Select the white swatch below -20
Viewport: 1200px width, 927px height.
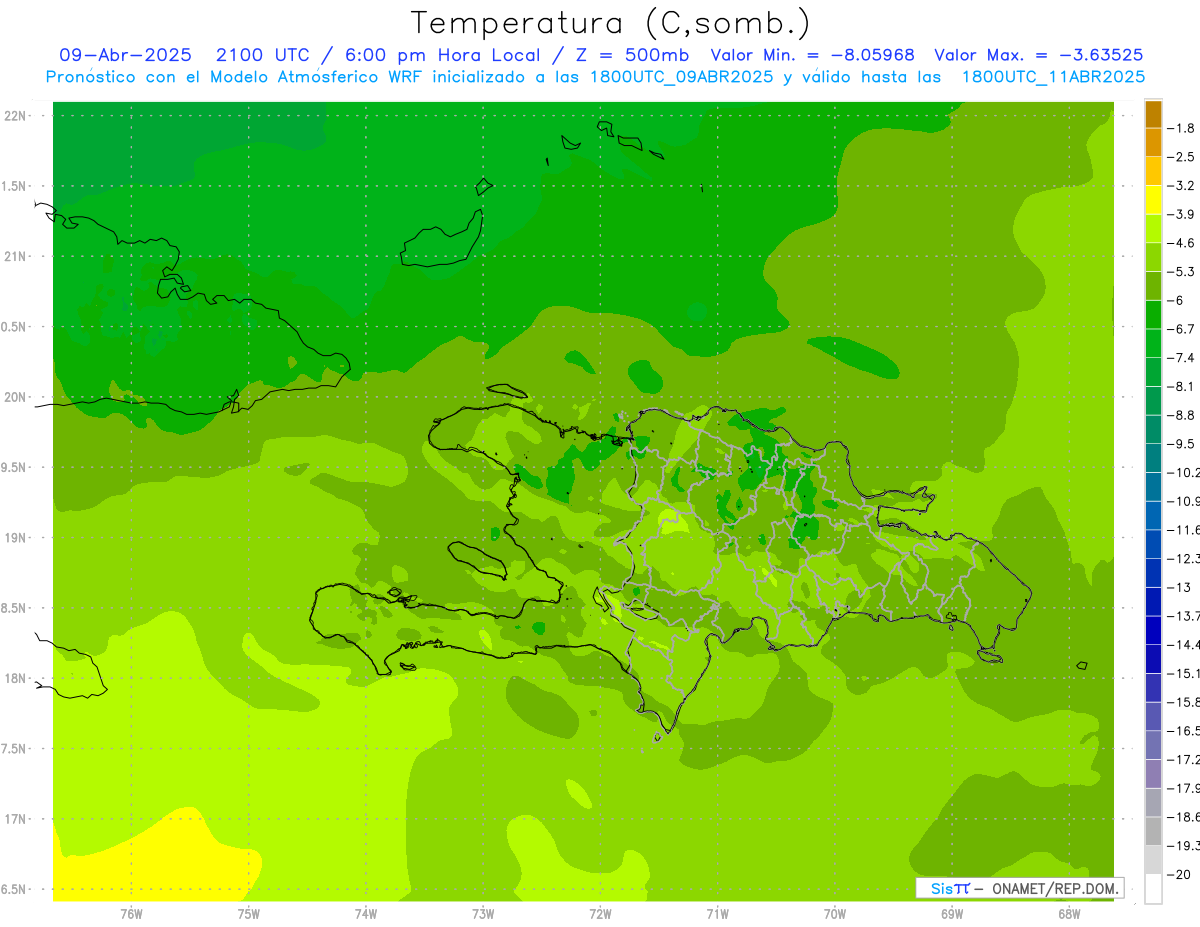[x=1153, y=889]
